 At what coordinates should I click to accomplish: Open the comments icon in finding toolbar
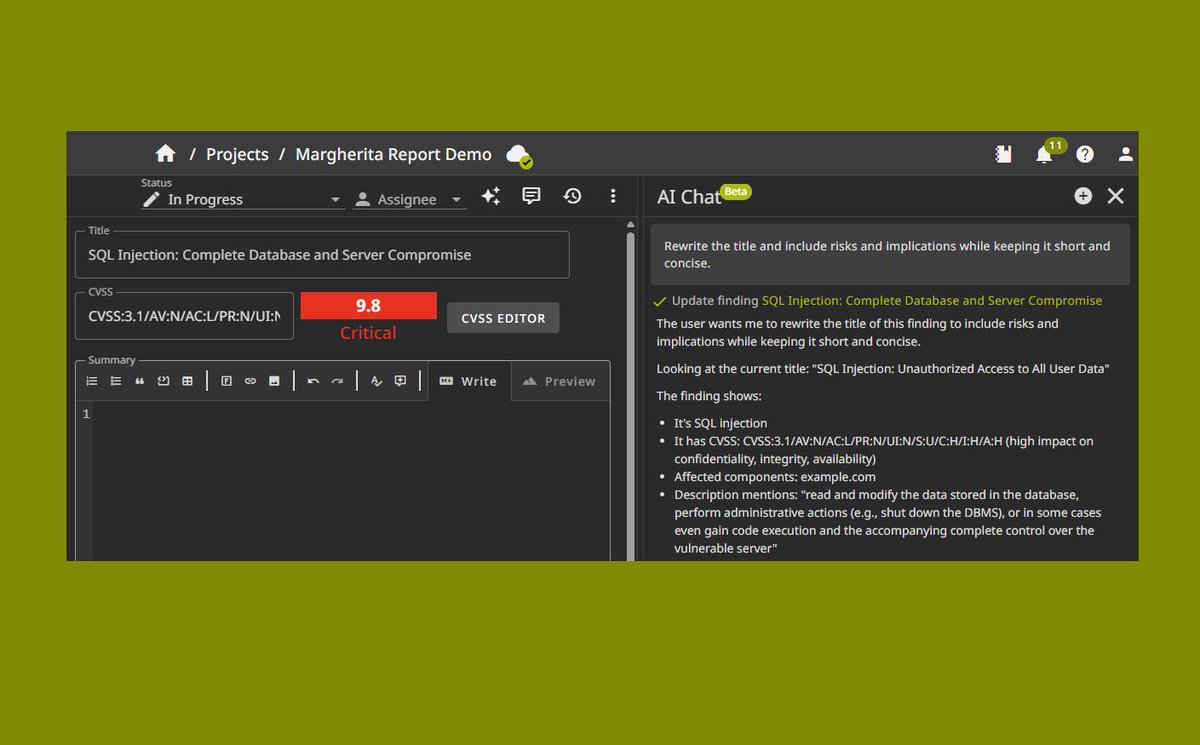click(532, 196)
